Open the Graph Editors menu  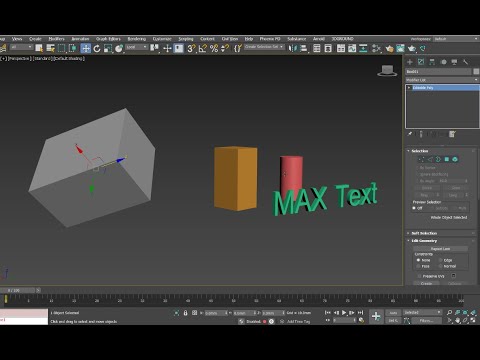coord(108,39)
